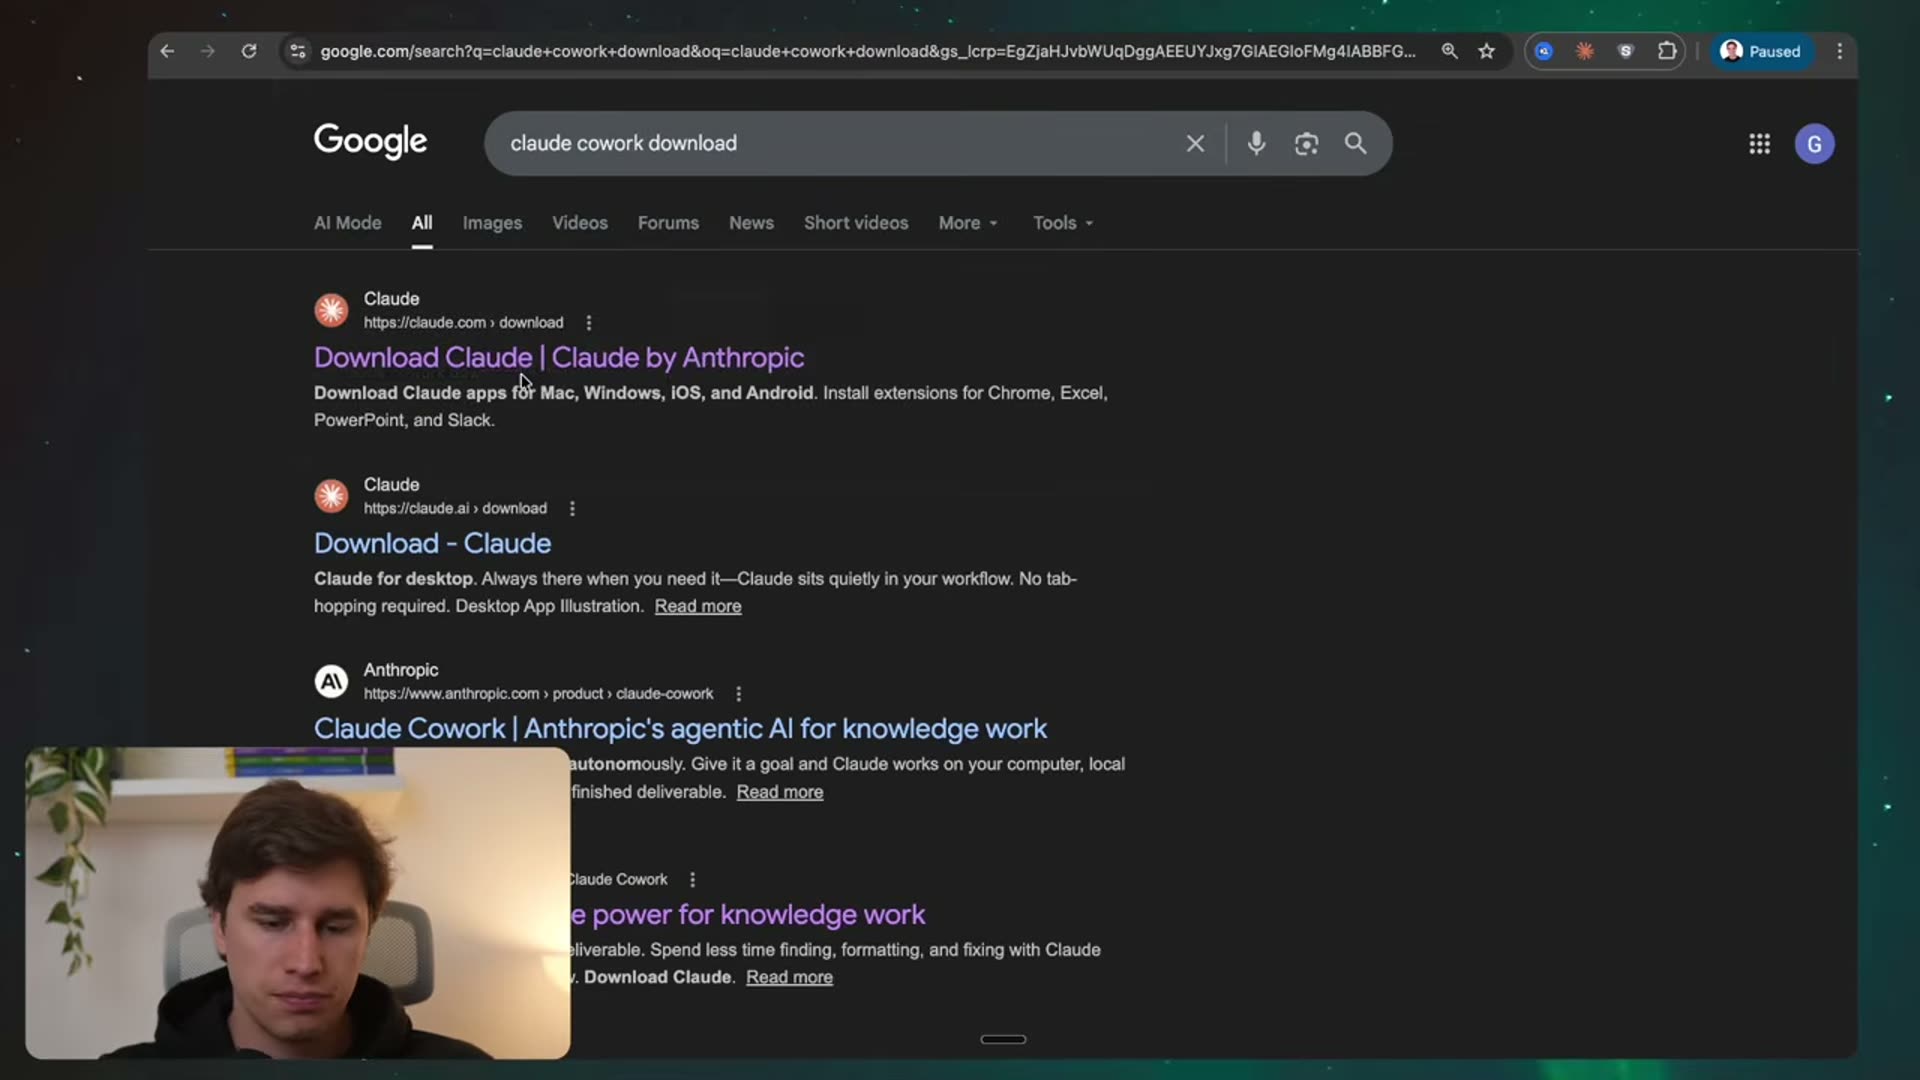Screen dimensions: 1920x1080
Task: Go back using the browser back arrow
Action: click(x=167, y=51)
